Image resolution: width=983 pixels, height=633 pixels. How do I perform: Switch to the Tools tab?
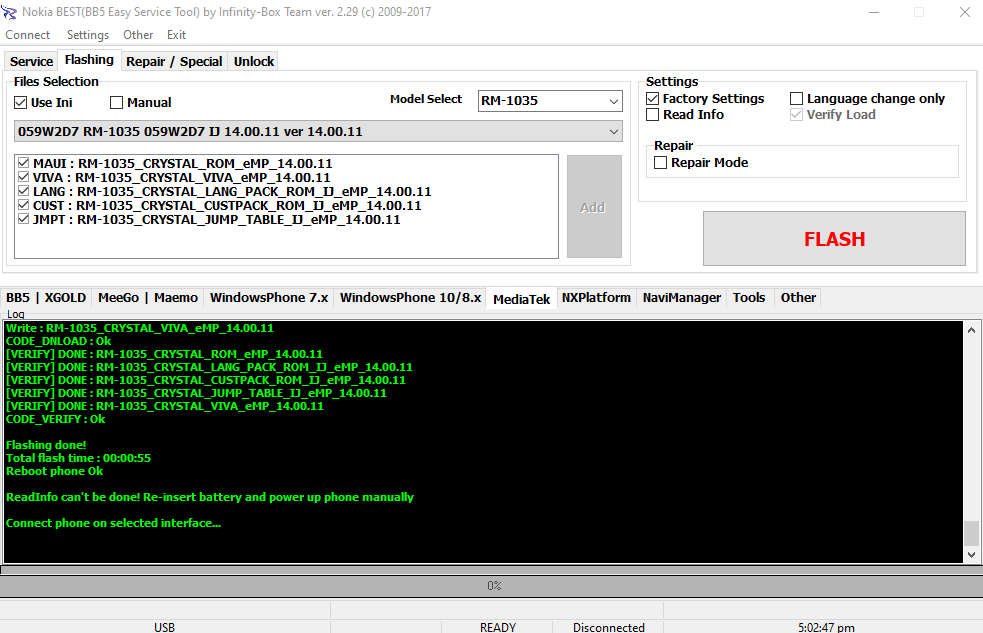click(x=749, y=298)
